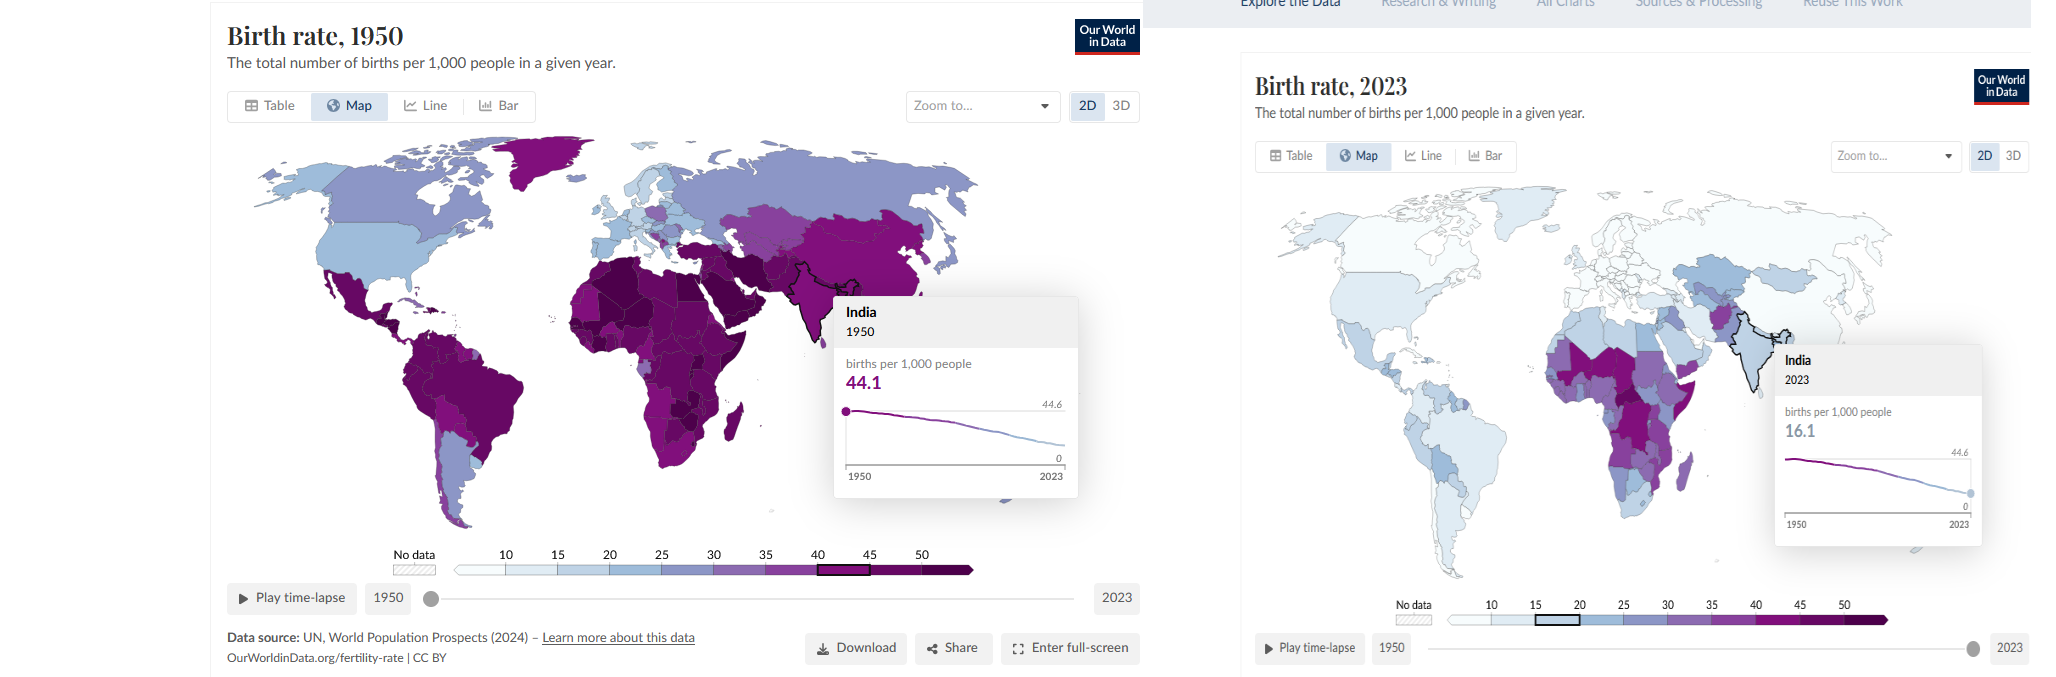Click 'Birth rate, 1950' chart title
Image resolution: width=2056 pixels, height=677 pixels.
(315, 36)
